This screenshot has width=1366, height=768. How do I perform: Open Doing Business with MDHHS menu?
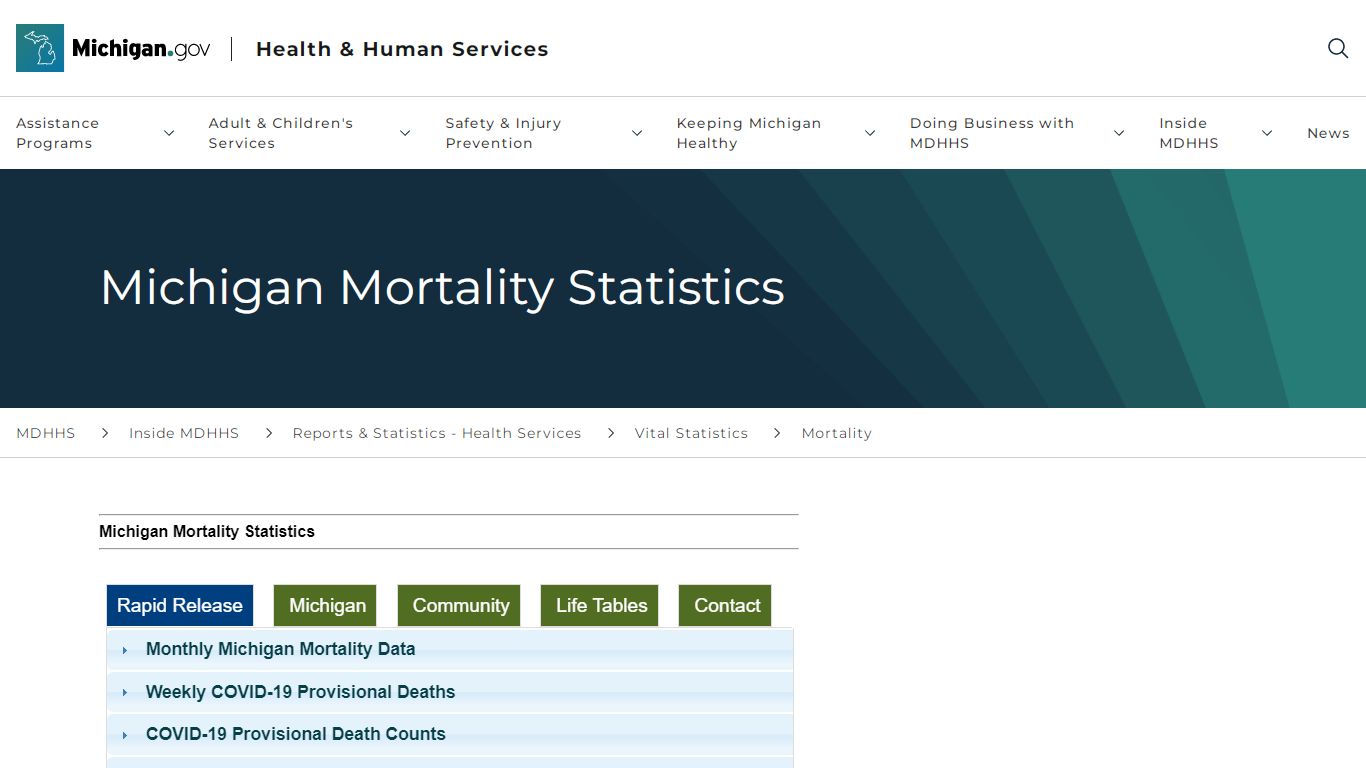click(992, 133)
